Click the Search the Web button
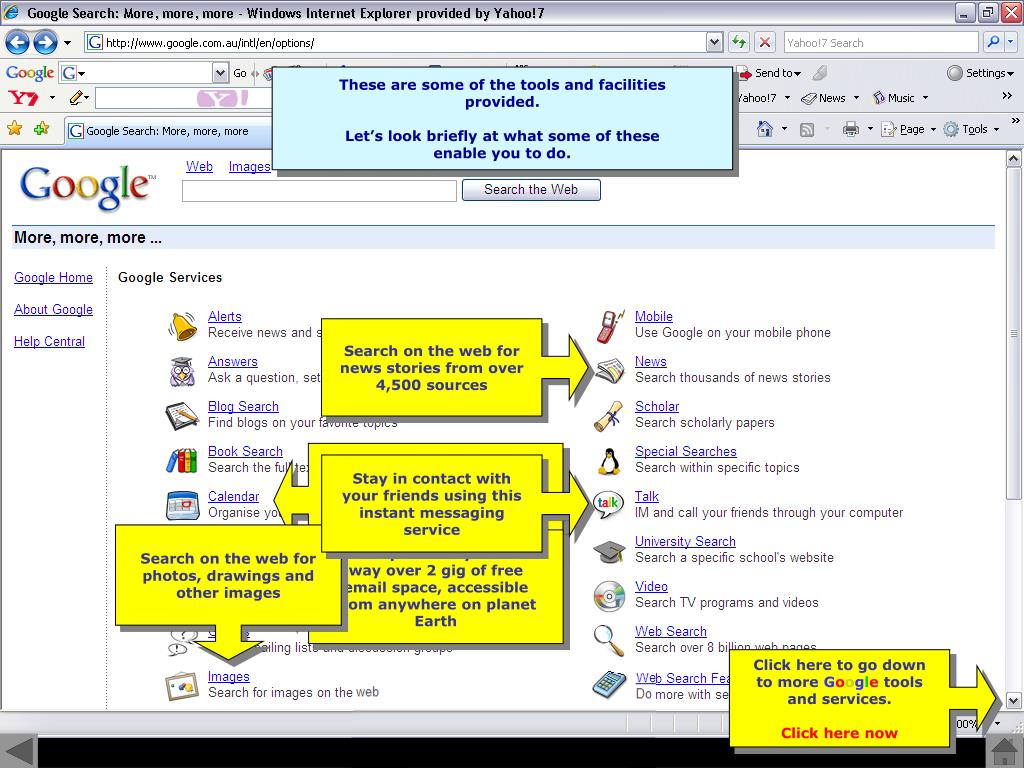Viewport: 1024px width, 768px height. [x=531, y=189]
